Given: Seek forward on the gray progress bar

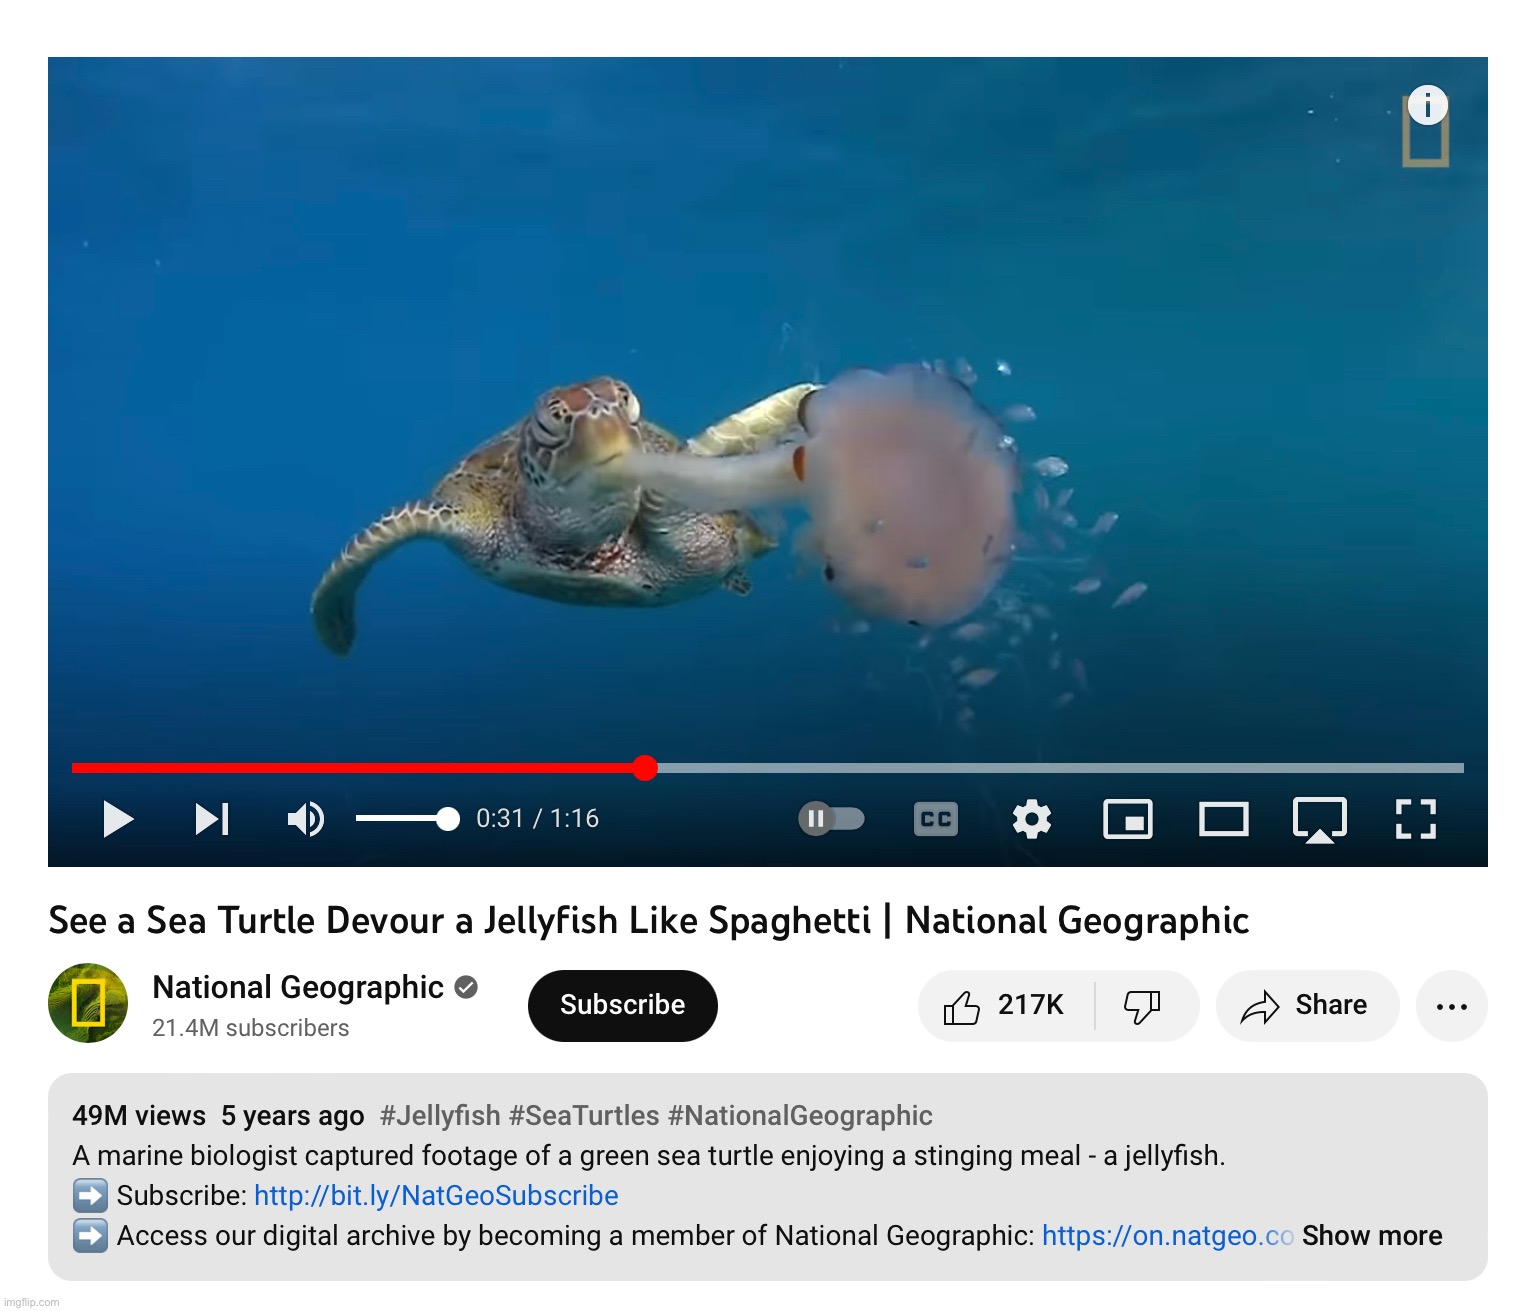Looking at the screenshot, I should pos(1060,768).
